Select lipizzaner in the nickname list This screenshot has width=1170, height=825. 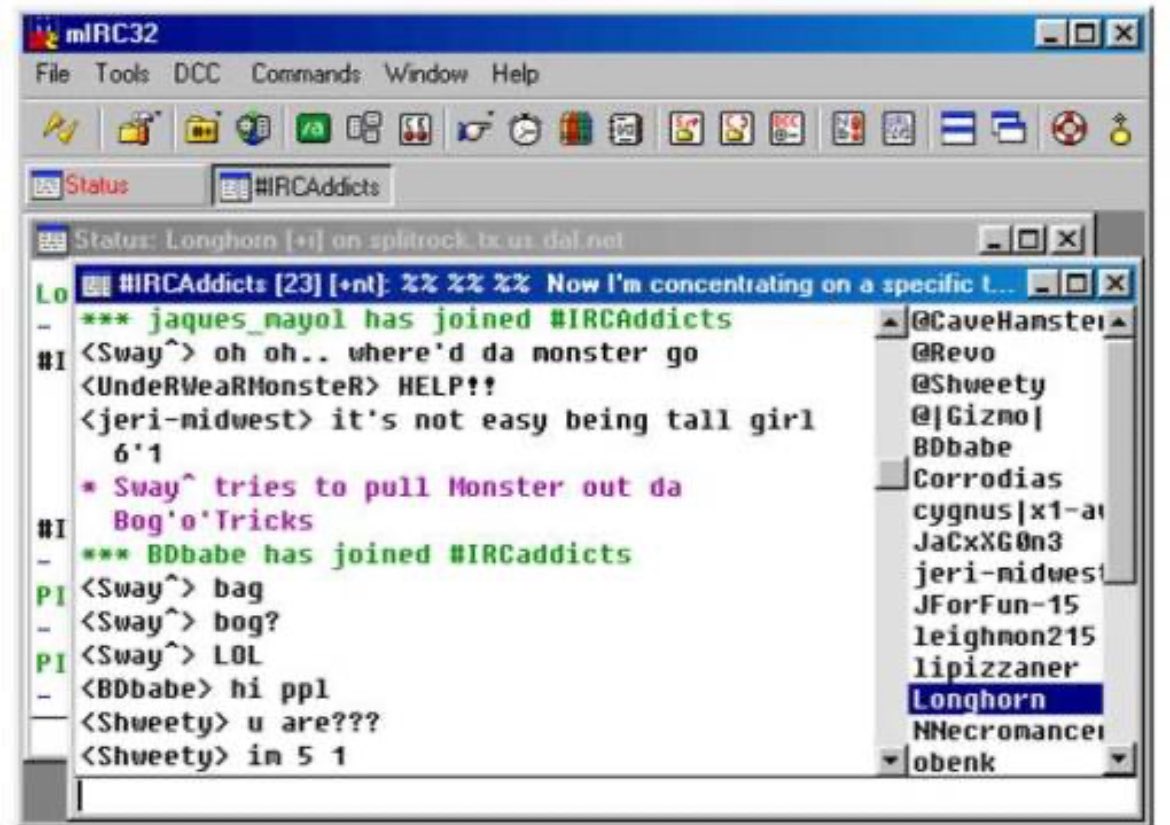pyautogui.click(x=1005, y=668)
